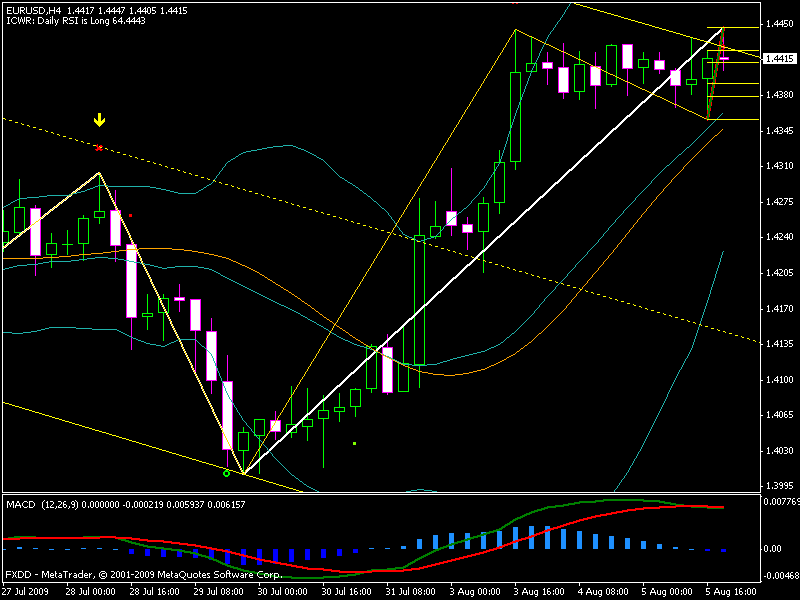
Task: Click the green circle at the swing low
Action: pos(227,473)
